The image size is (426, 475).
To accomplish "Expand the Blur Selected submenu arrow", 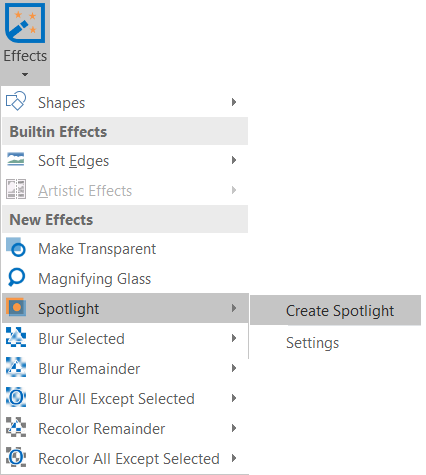I will pos(234,338).
